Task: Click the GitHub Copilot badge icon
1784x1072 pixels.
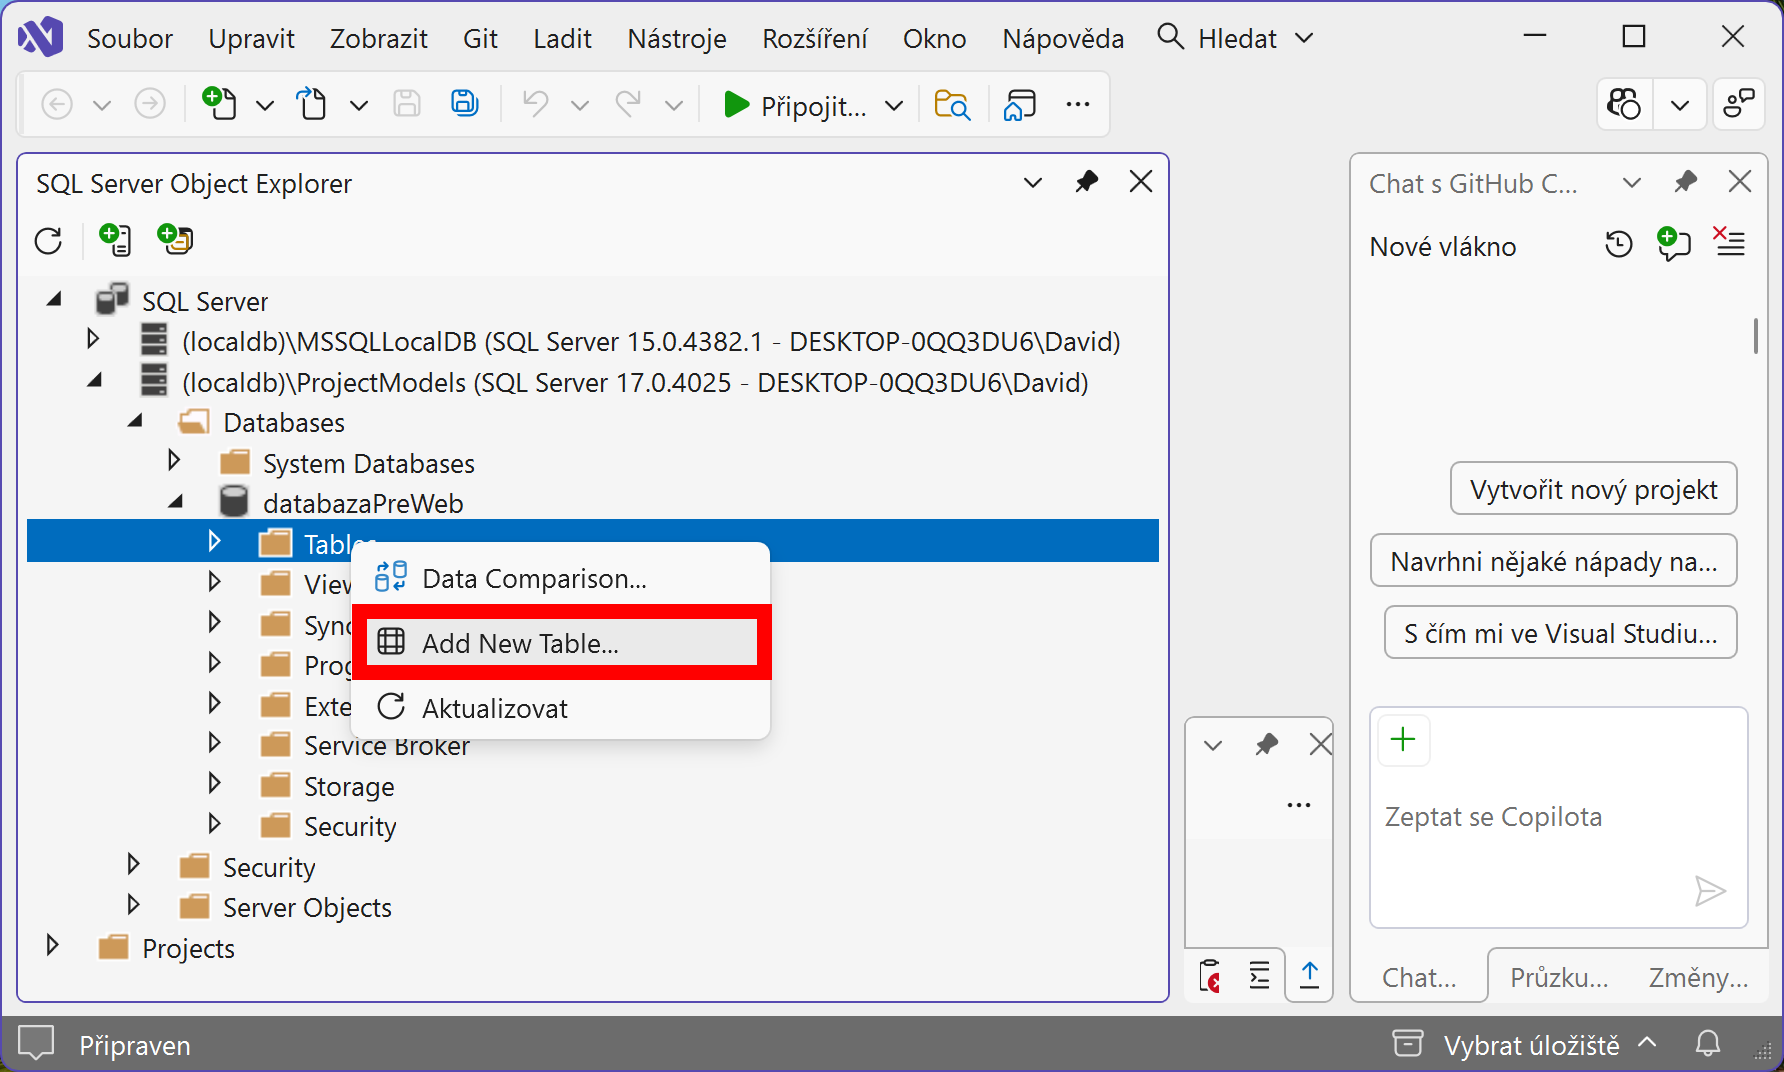Action: (1624, 104)
